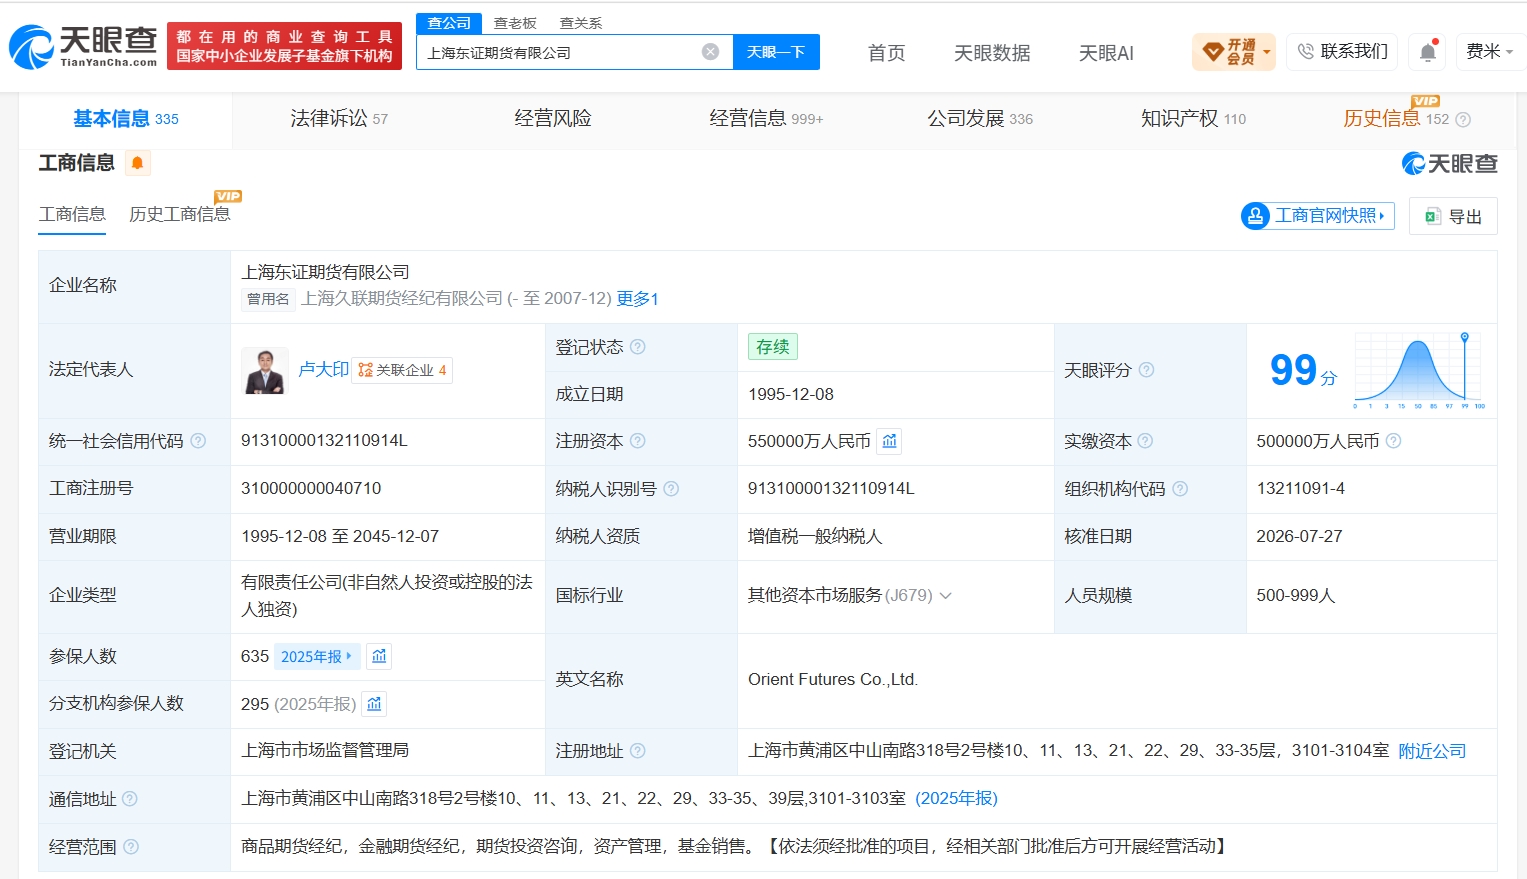Click help icon next to 注册资本
Screen dimensions: 1527x879
pos(638,441)
